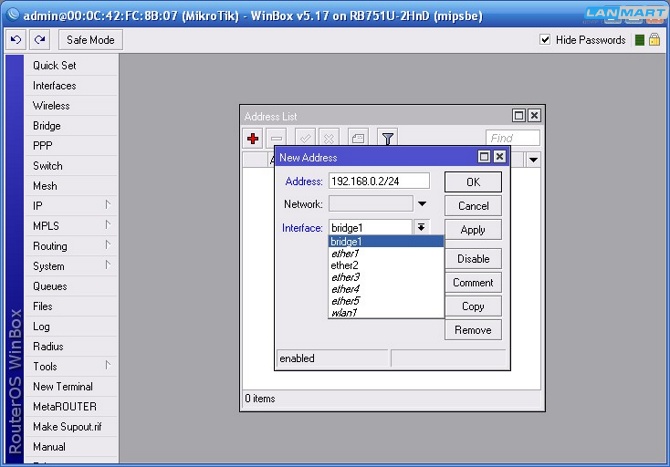
Task: Click the remove minus icon in Address List
Action: tap(276, 138)
